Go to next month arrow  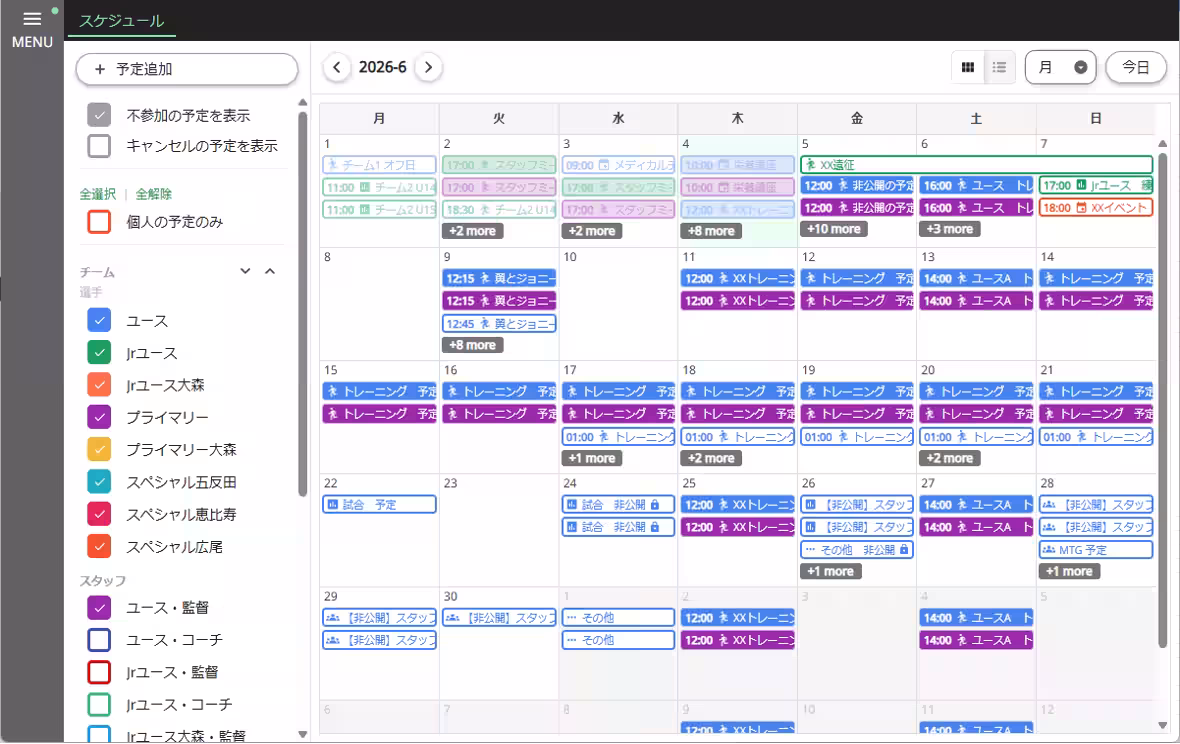click(x=428, y=68)
